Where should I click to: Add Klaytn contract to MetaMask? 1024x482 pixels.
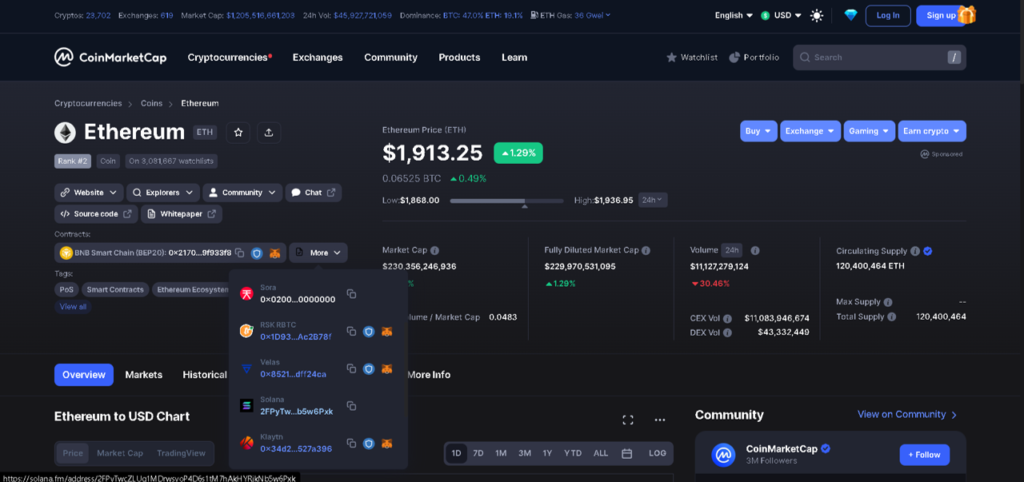point(387,443)
